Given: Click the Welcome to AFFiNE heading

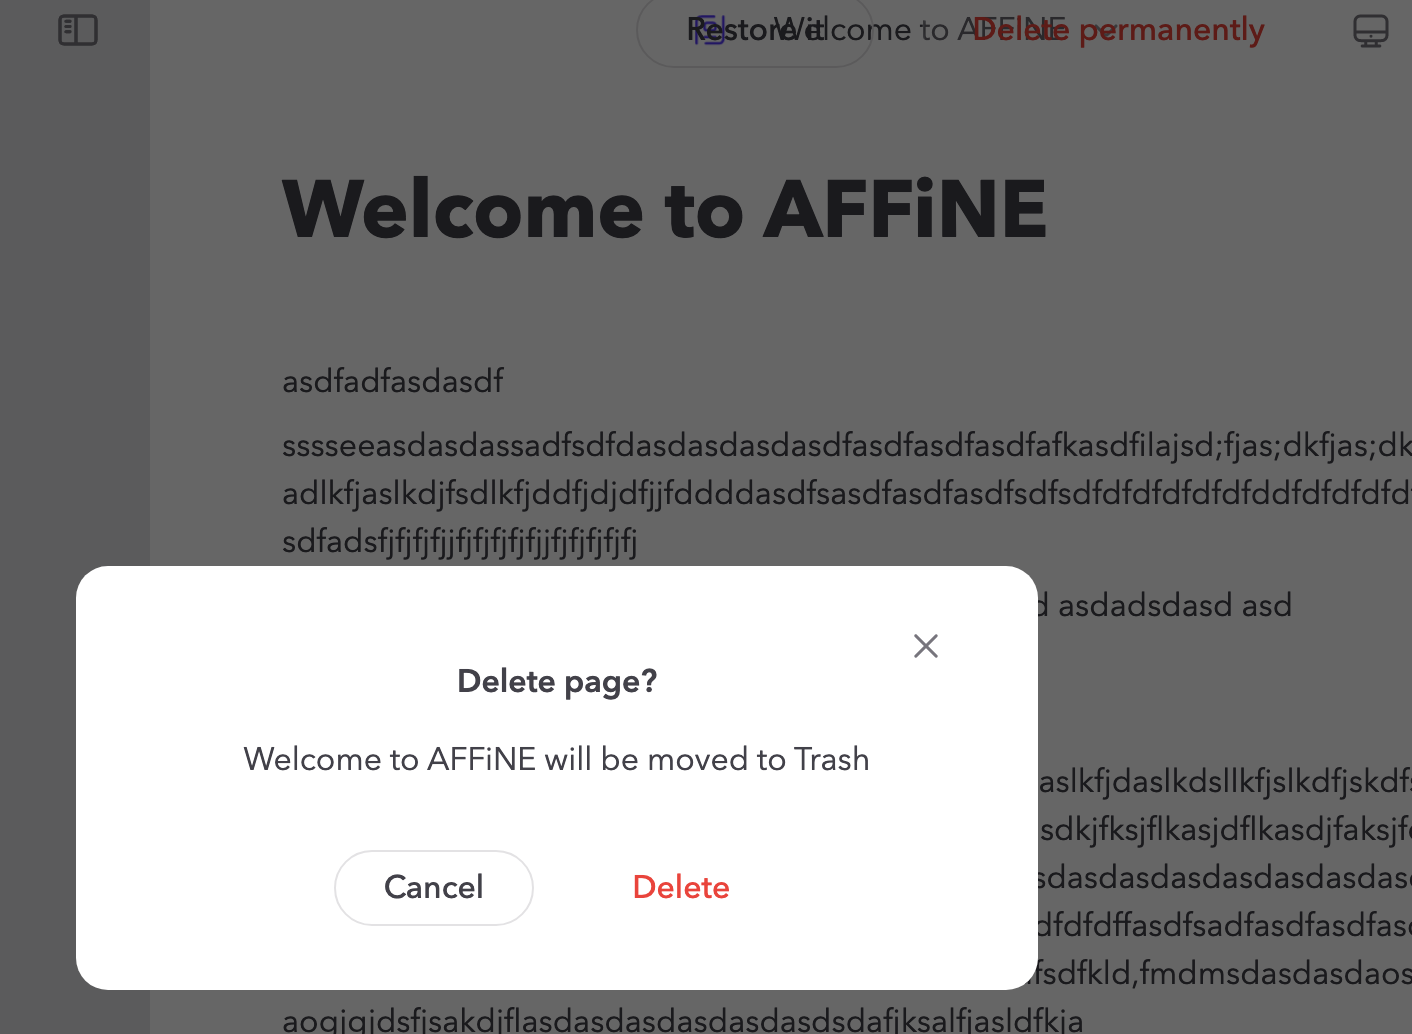Looking at the screenshot, I should pos(664,208).
